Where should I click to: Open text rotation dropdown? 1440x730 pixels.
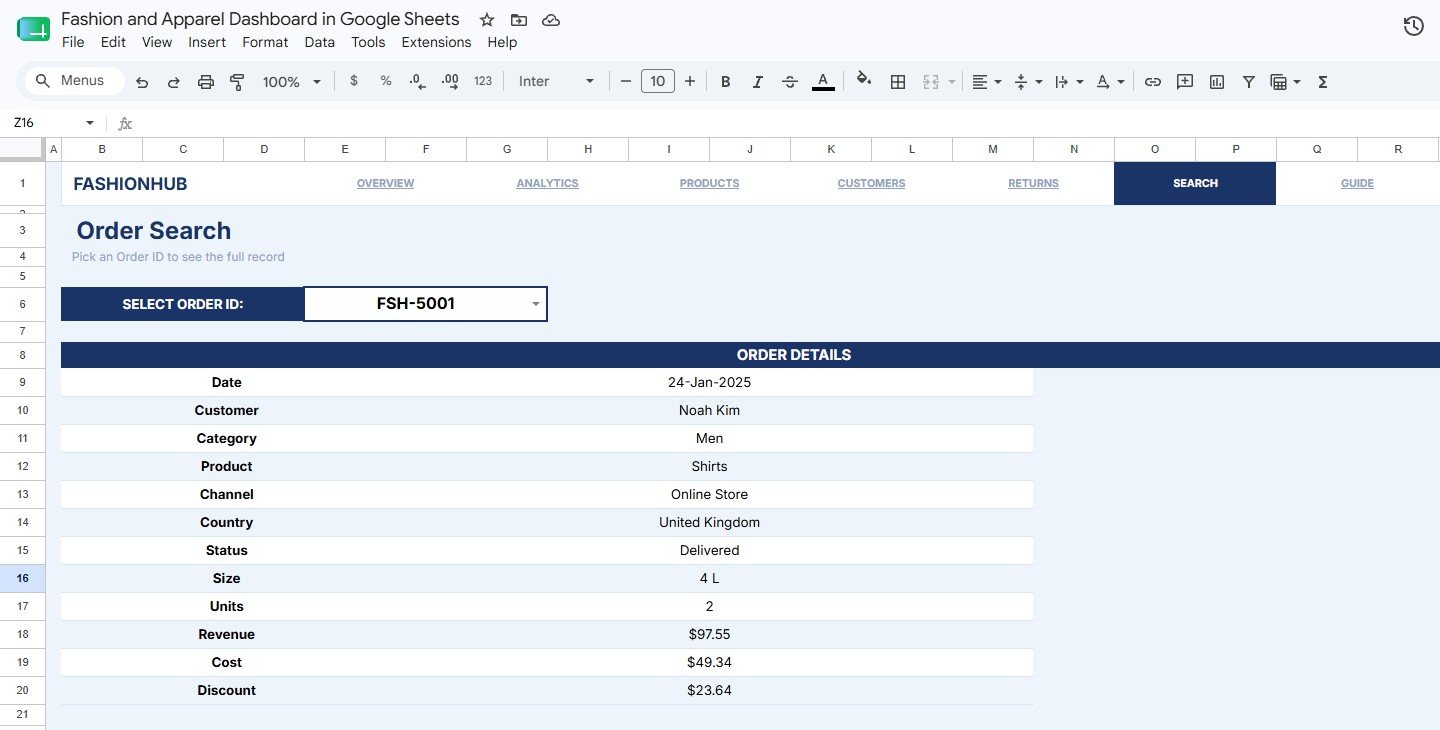1110,82
